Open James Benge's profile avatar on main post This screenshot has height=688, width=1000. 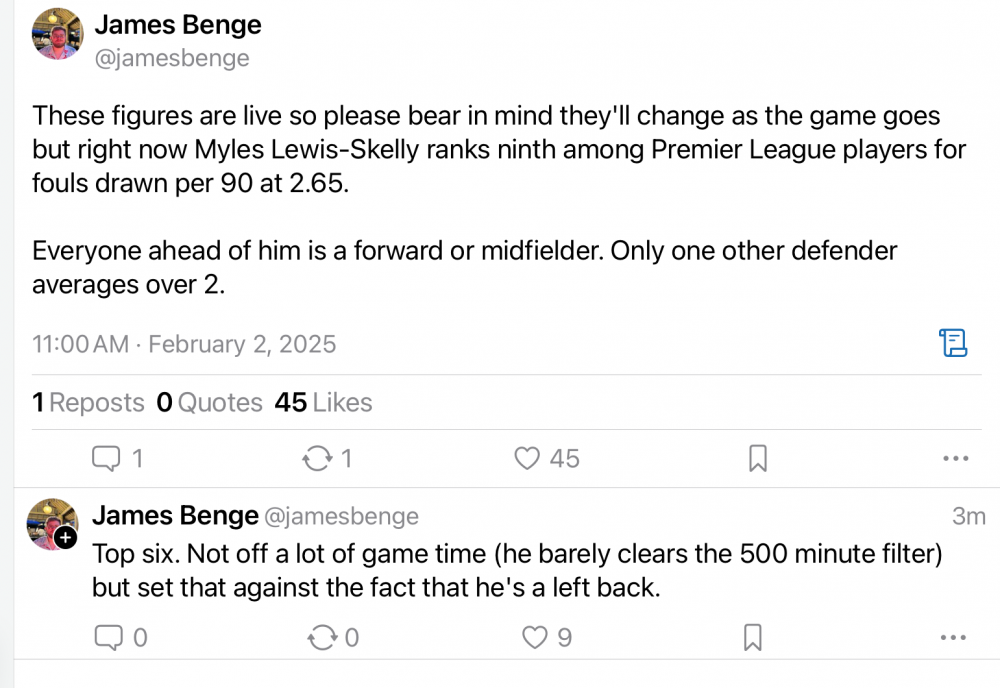pos(57,34)
